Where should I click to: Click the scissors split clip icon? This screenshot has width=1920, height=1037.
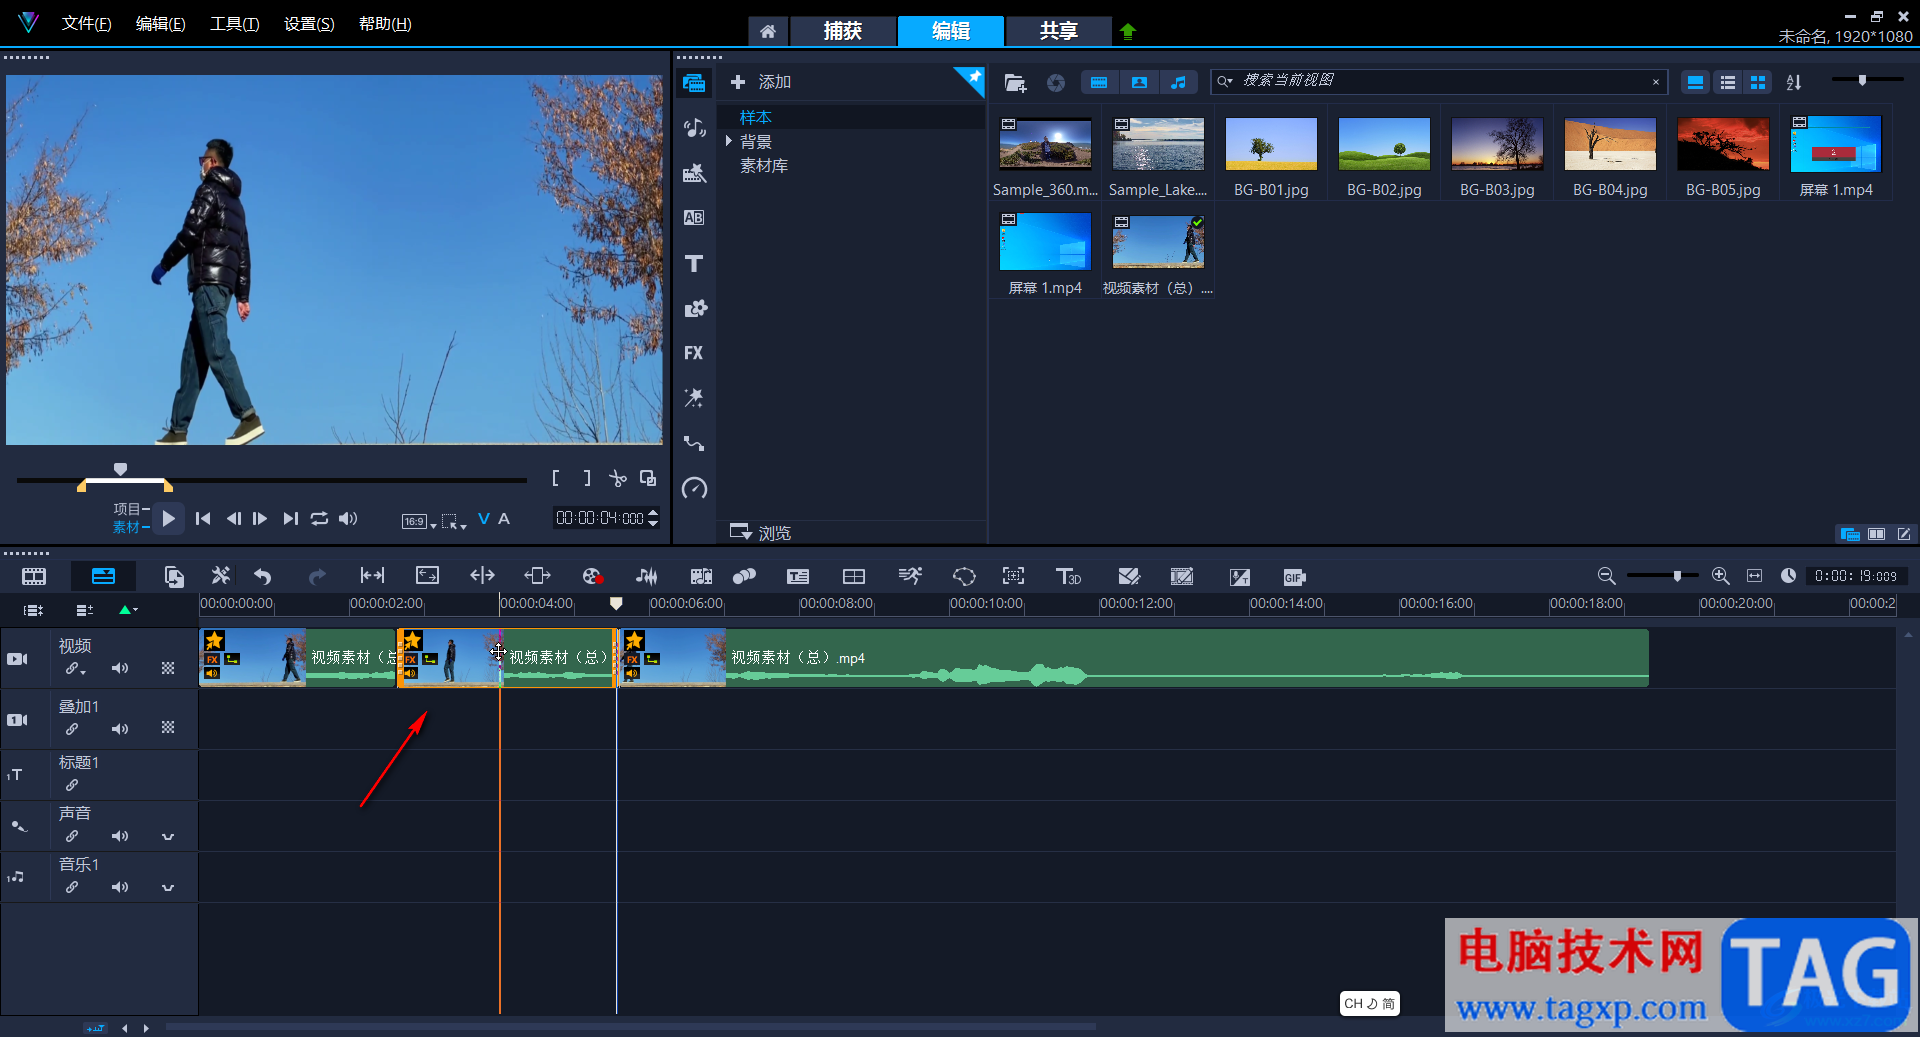[618, 479]
